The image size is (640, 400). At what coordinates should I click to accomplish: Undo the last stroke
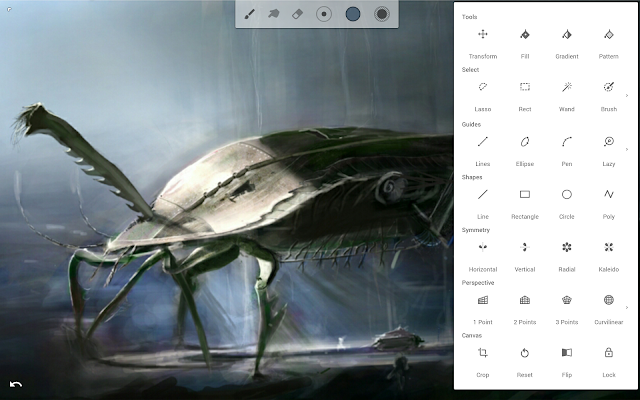(16, 384)
